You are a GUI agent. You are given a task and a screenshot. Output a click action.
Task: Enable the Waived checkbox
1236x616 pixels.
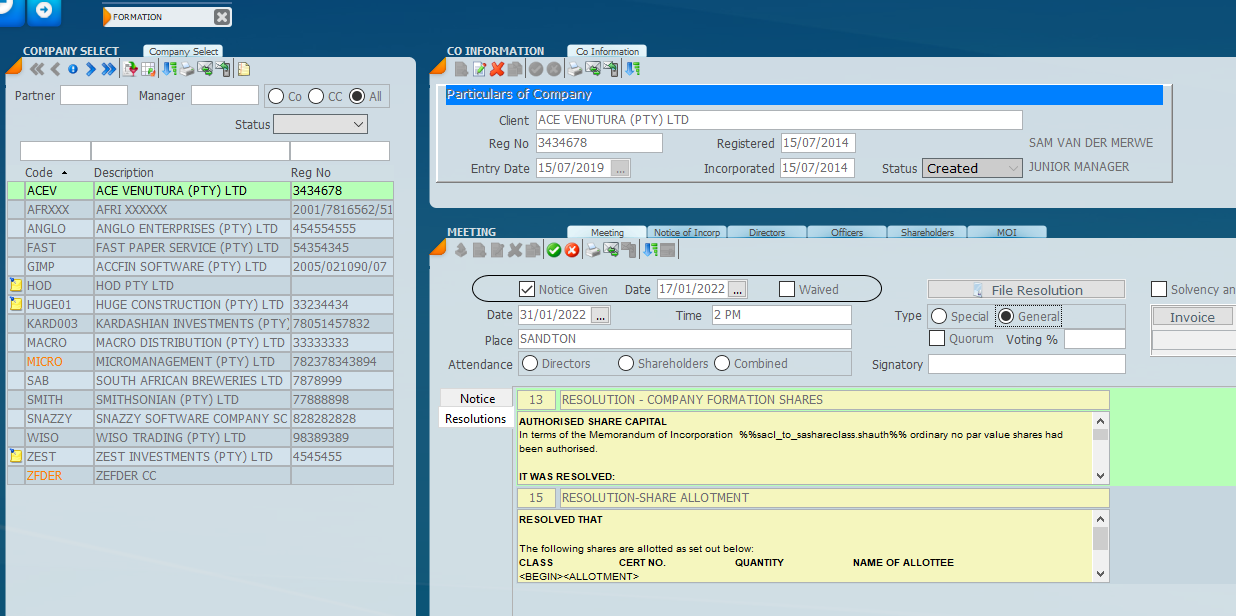(787, 289)
